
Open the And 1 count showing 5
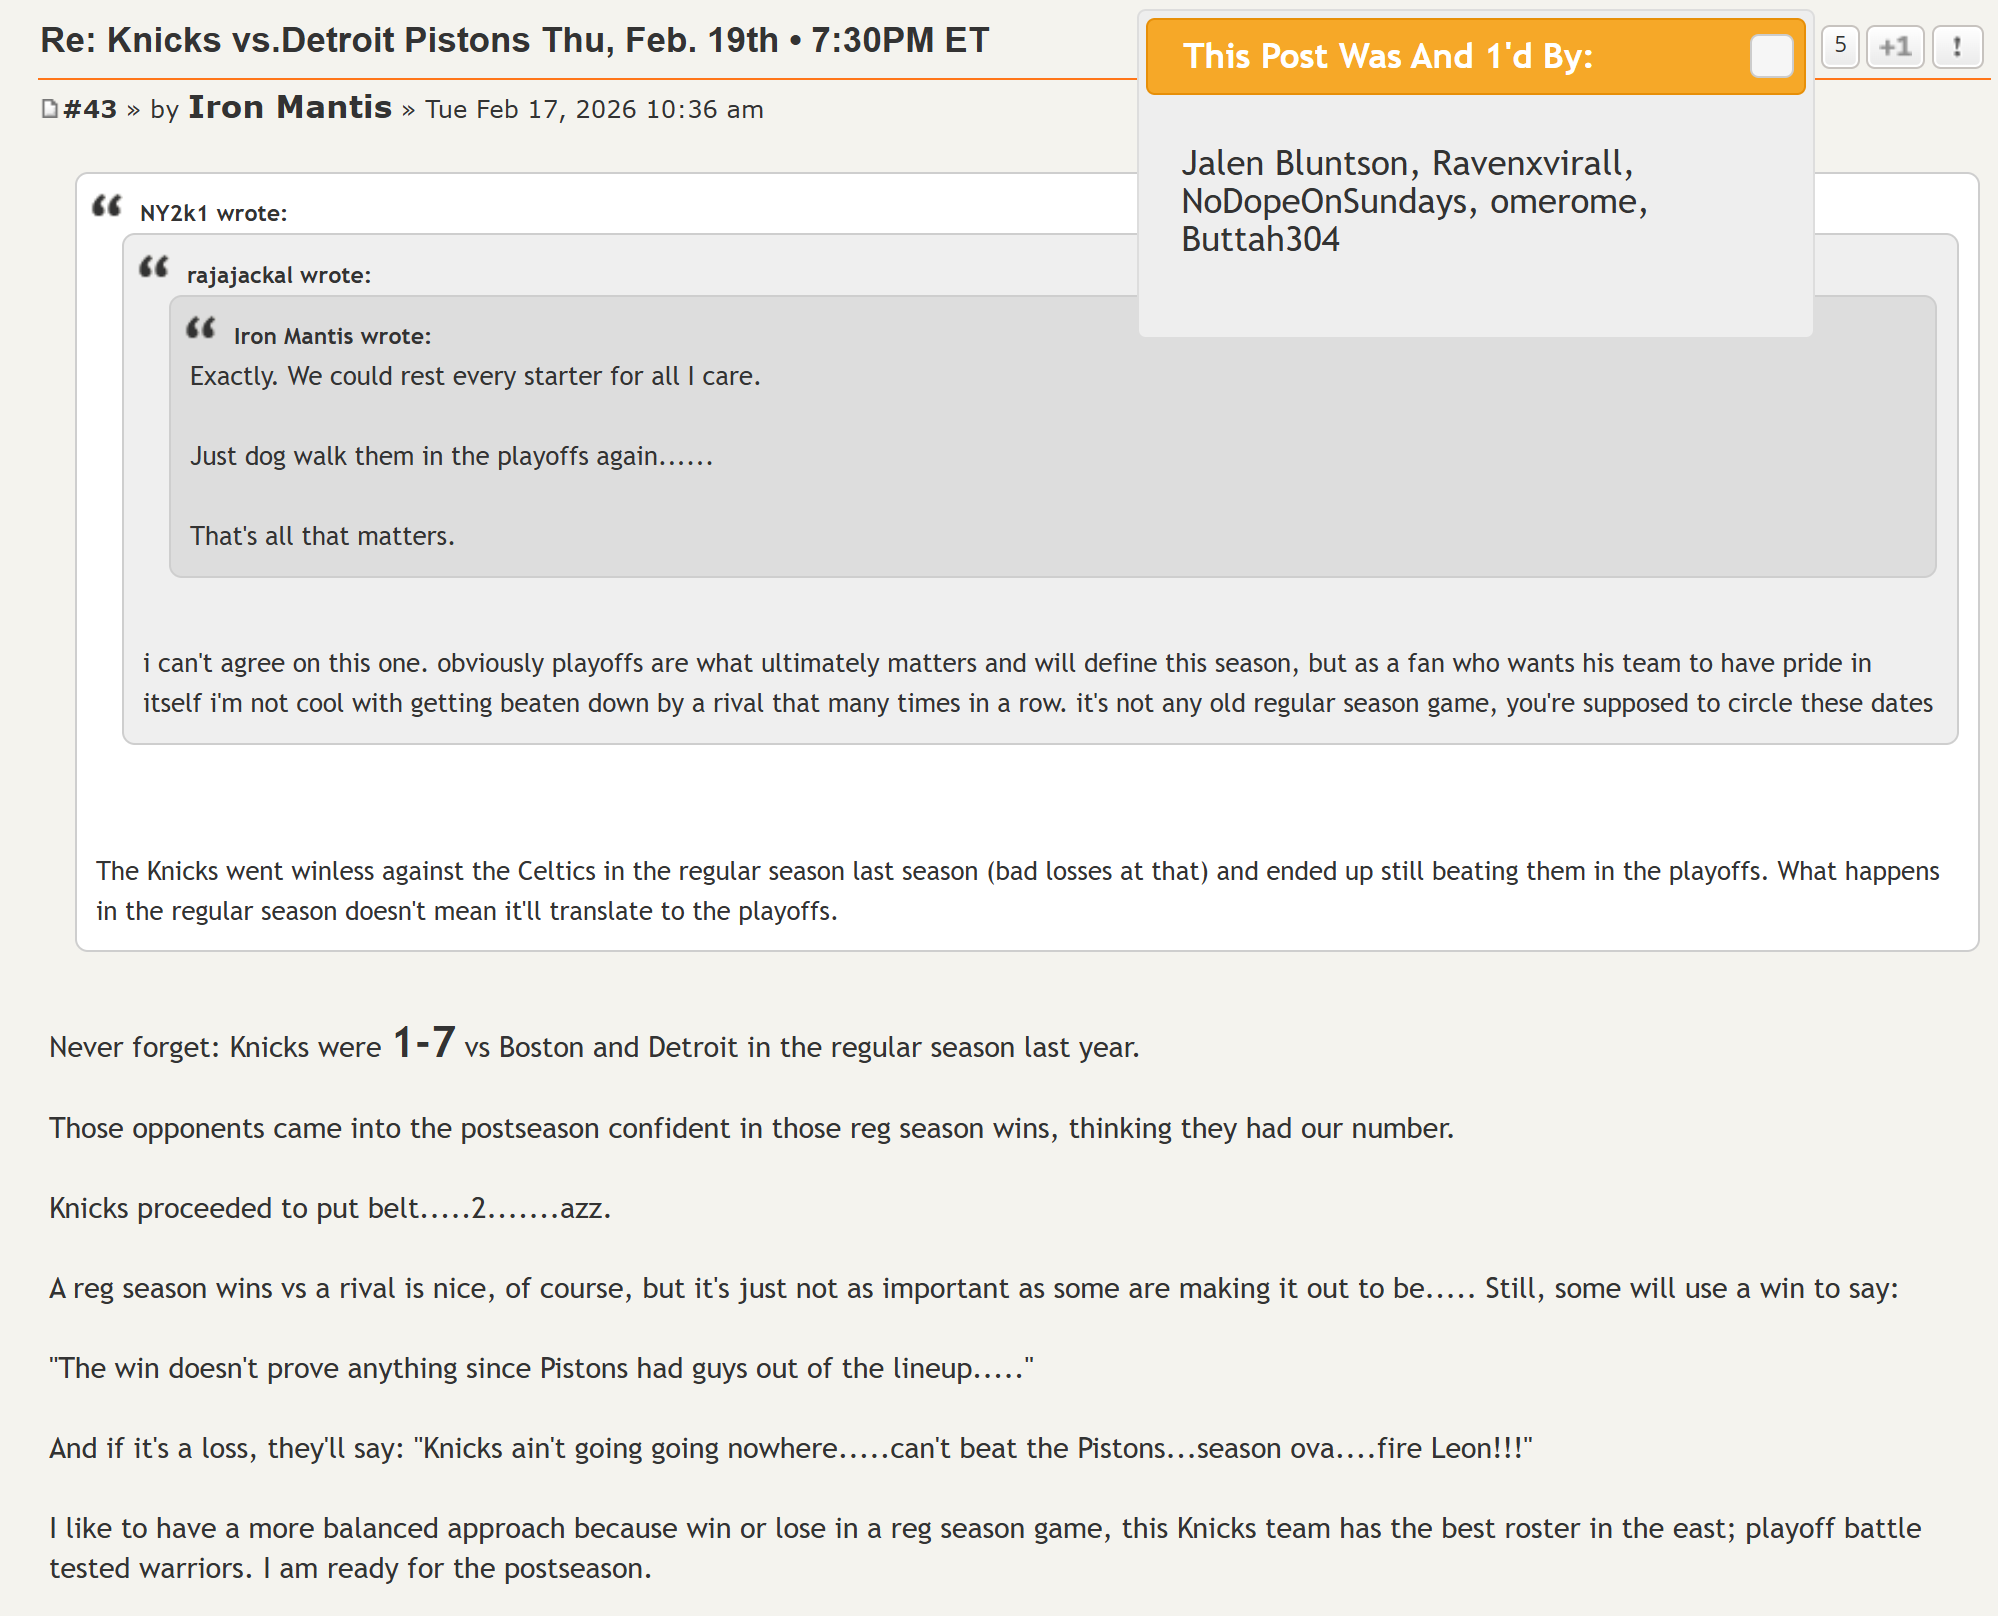point(1840,47)
